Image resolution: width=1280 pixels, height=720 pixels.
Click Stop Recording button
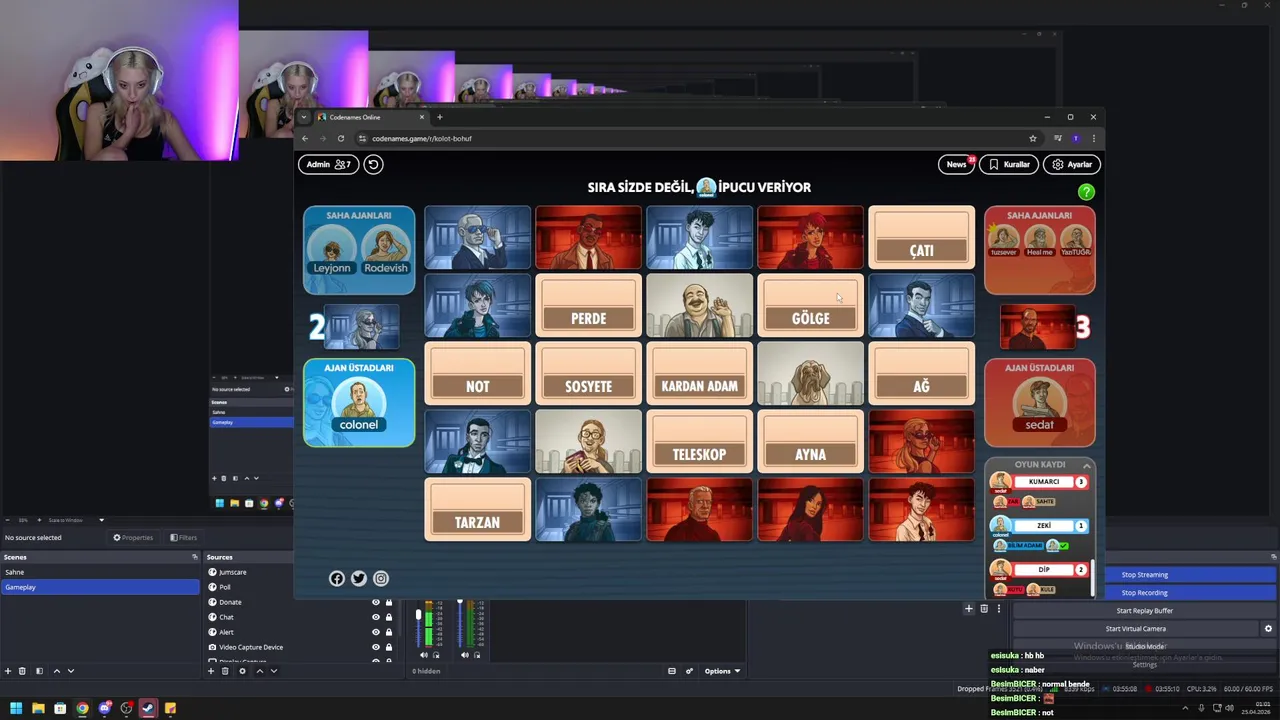click(x=1144, y=593)
